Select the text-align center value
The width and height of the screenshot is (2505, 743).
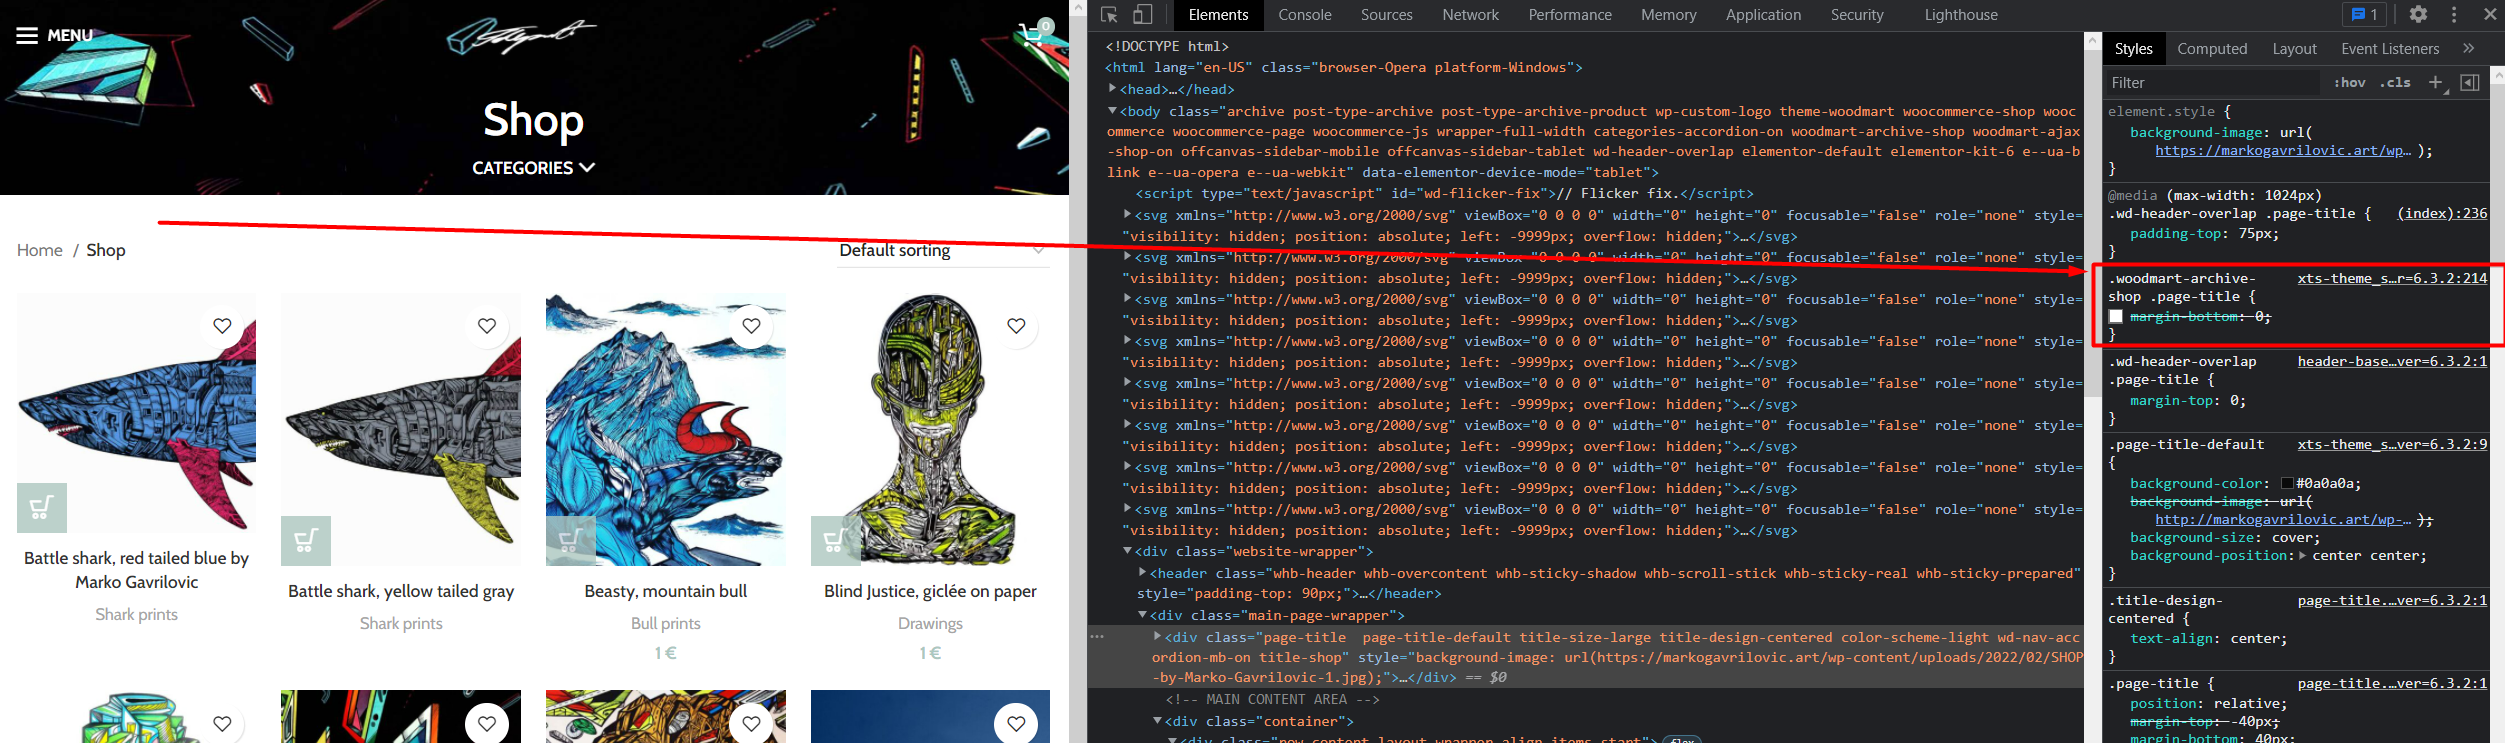click(2256, 639)
